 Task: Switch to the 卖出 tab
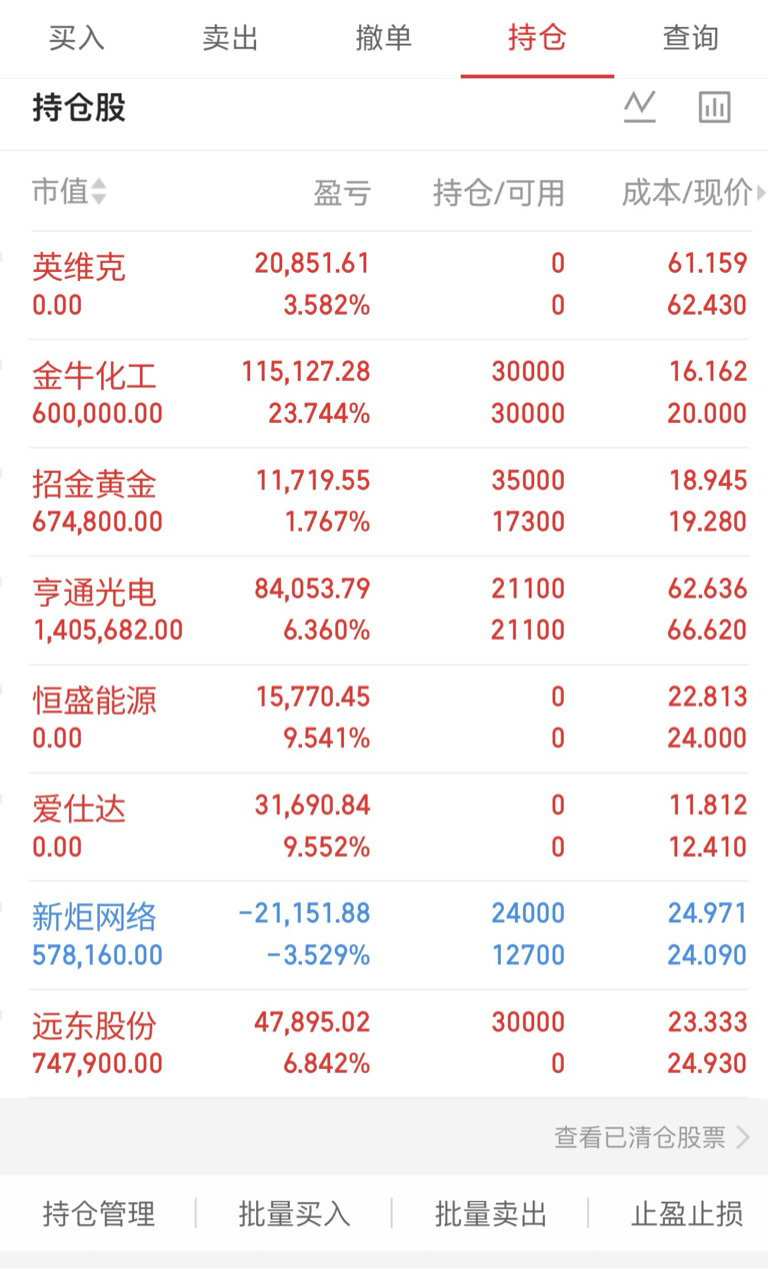click(x=230, y=39)
